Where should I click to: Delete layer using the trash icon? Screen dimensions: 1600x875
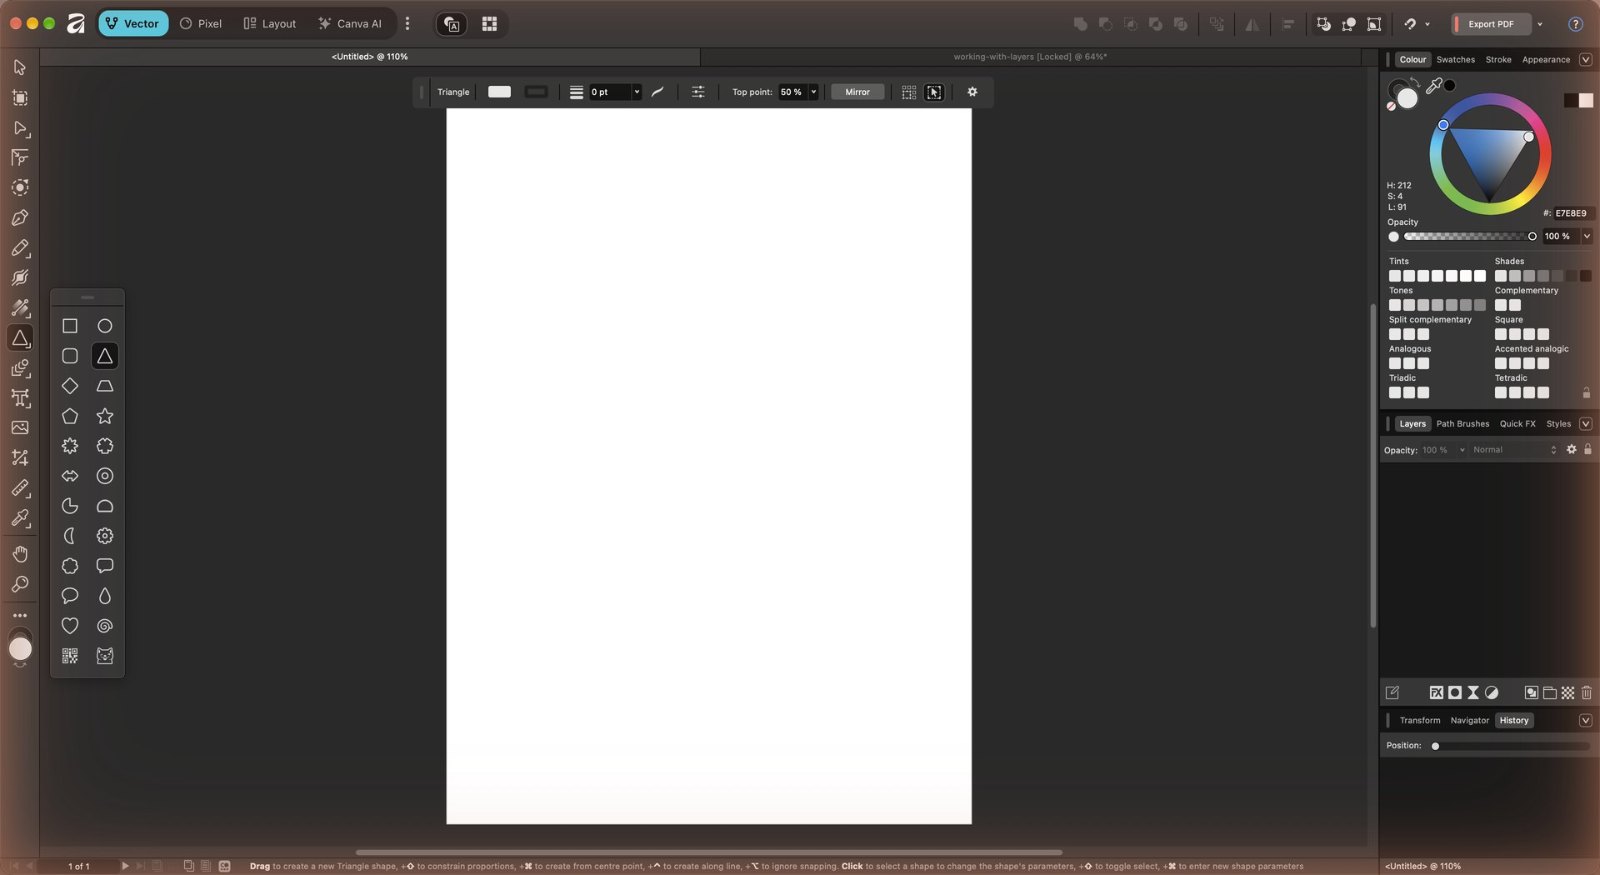[x=1586, y=692]
